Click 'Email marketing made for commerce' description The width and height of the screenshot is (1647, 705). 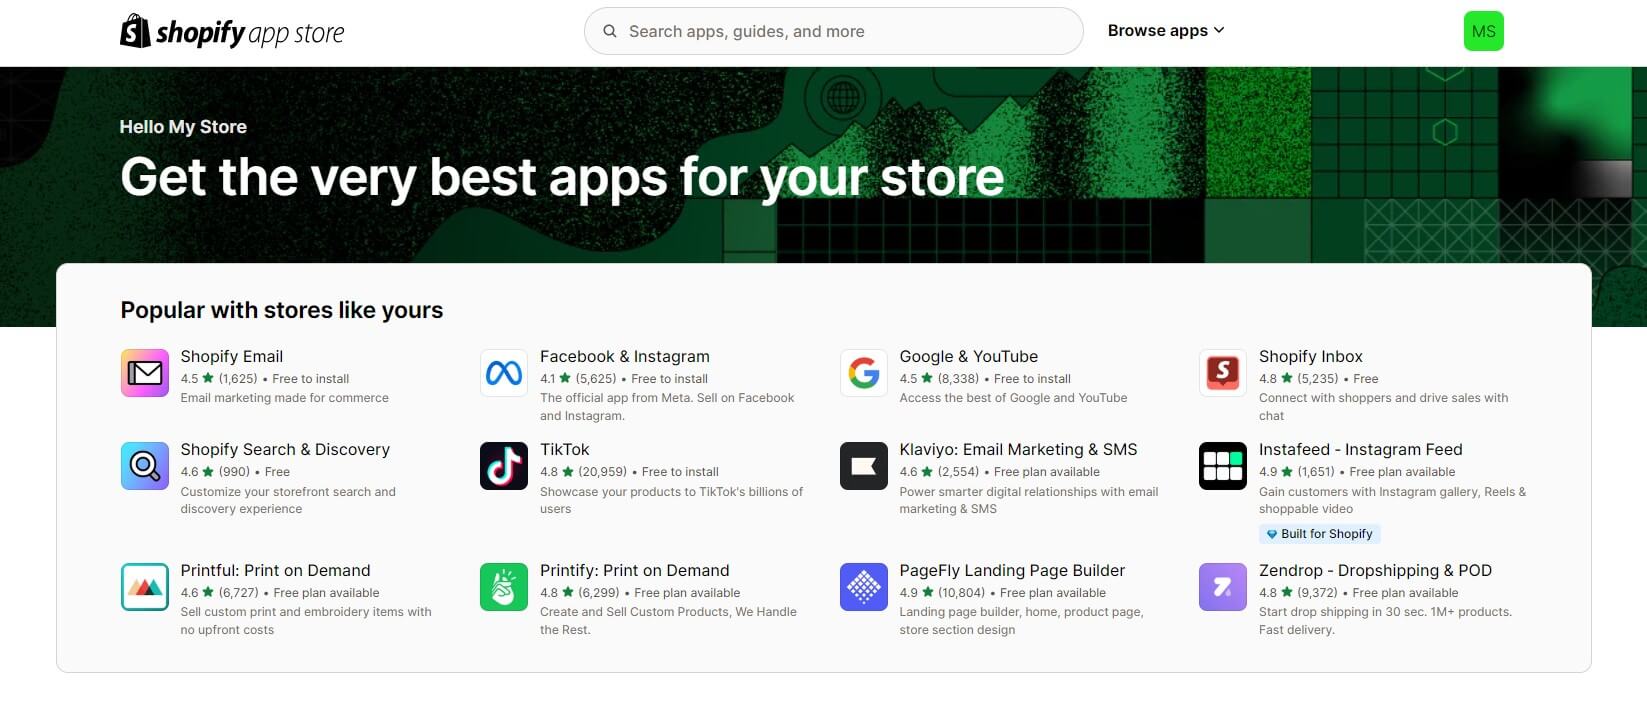(x=285, y=398)
